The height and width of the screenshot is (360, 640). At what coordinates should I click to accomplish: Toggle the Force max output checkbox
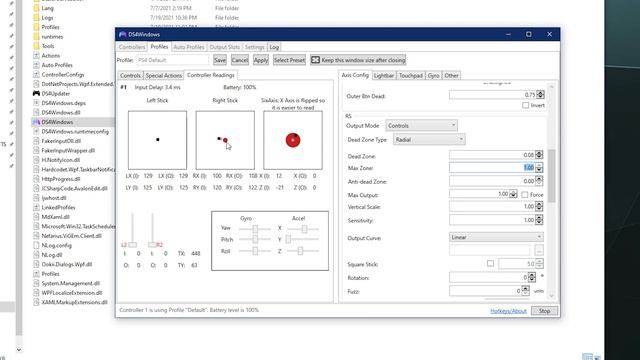click(x=524, y=195)
